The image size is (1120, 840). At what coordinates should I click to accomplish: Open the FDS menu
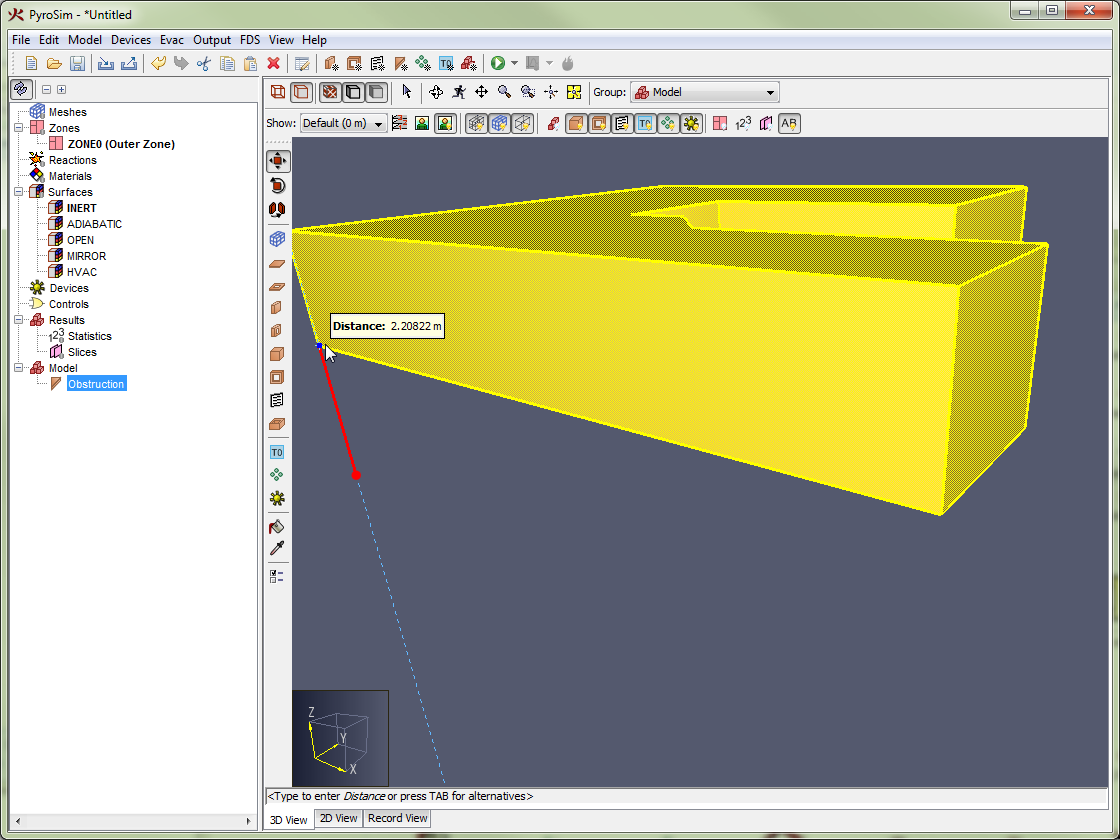pyautogui.click(x=250, y=40)
